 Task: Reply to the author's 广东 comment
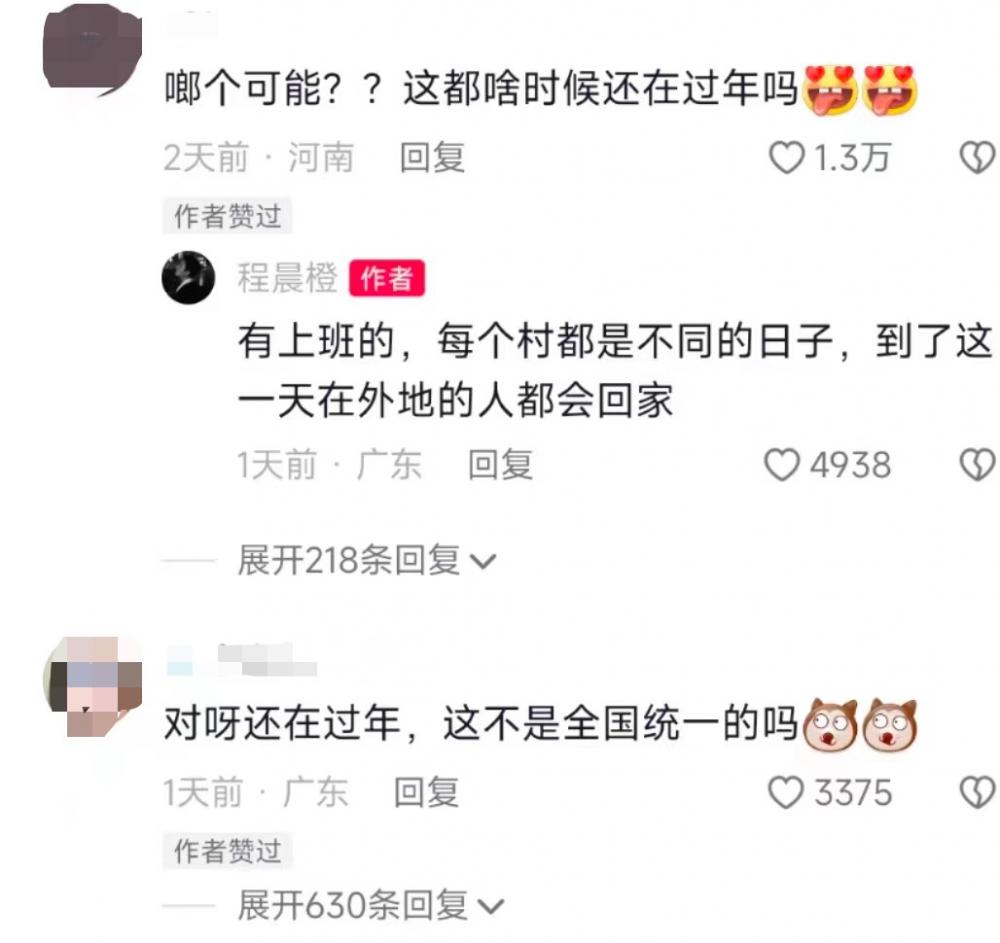click(501, 465)
